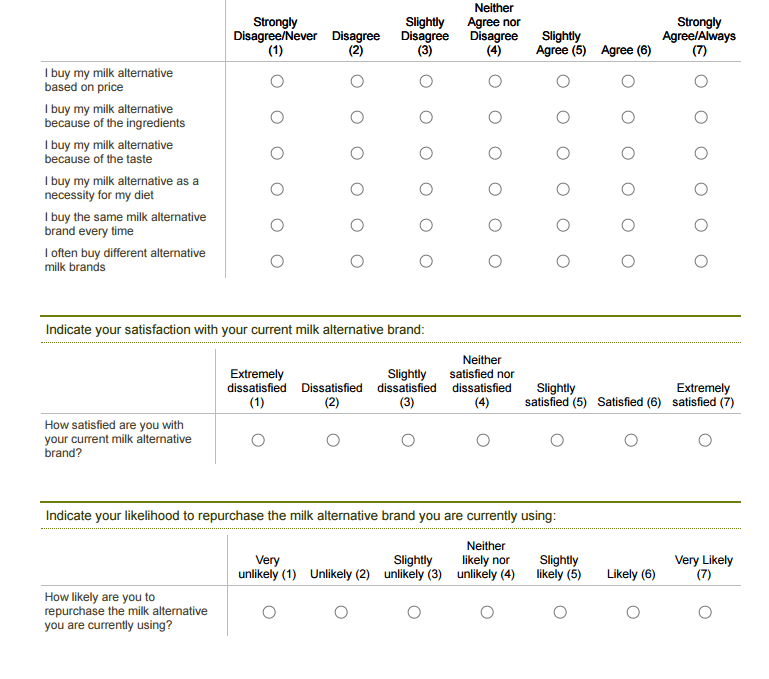Mark Strongly Agree for often buying different brands
The height and width of the screenshot is (679, 769).
pyautogui.click(x=701, y=261)
